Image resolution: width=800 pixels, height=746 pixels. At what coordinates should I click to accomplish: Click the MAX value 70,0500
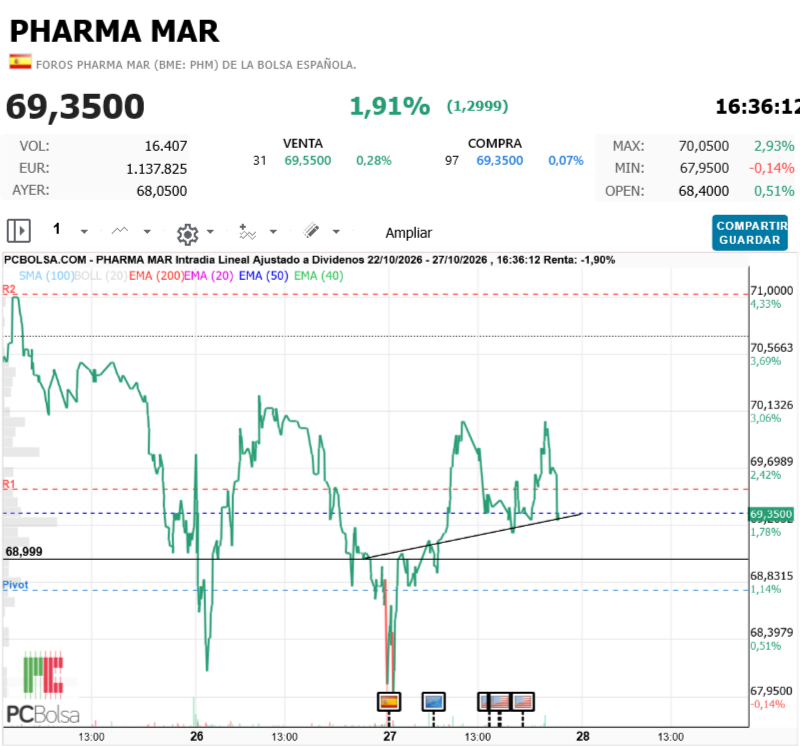[704, 146]
